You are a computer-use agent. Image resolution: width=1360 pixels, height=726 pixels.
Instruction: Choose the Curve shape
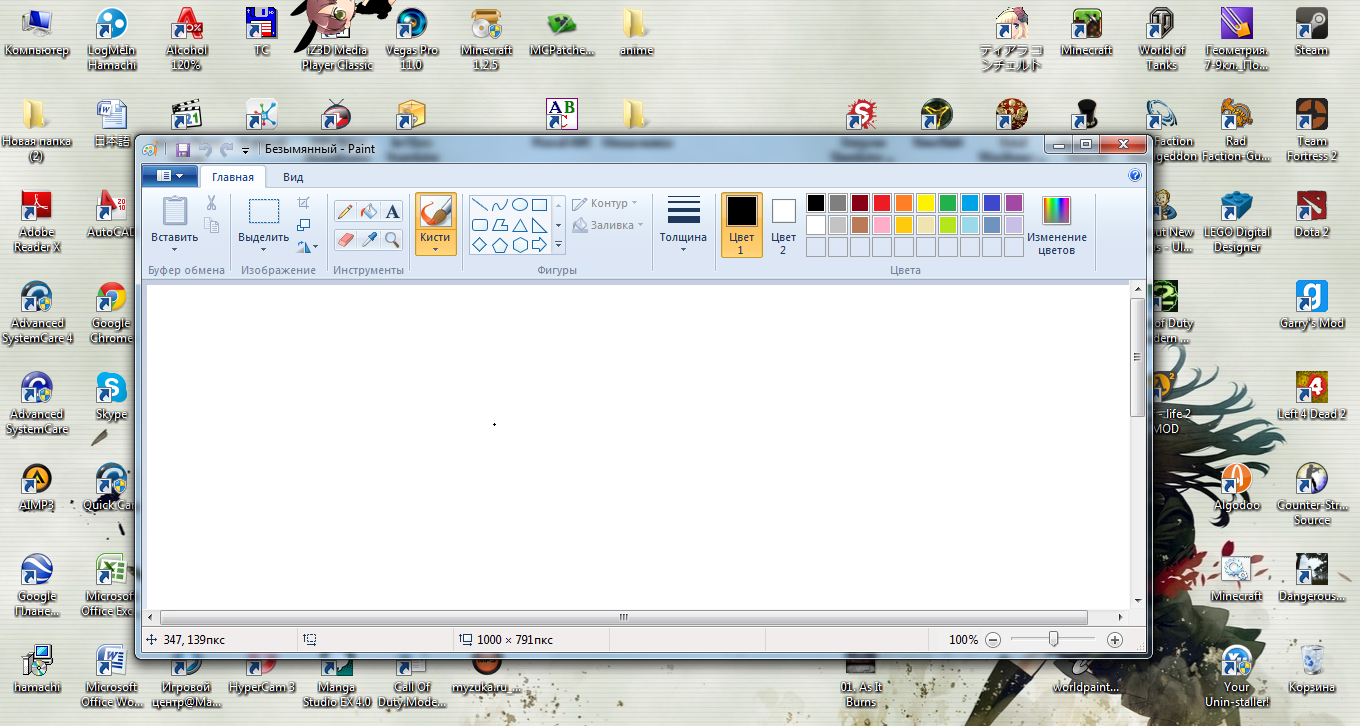click(500, 205)
